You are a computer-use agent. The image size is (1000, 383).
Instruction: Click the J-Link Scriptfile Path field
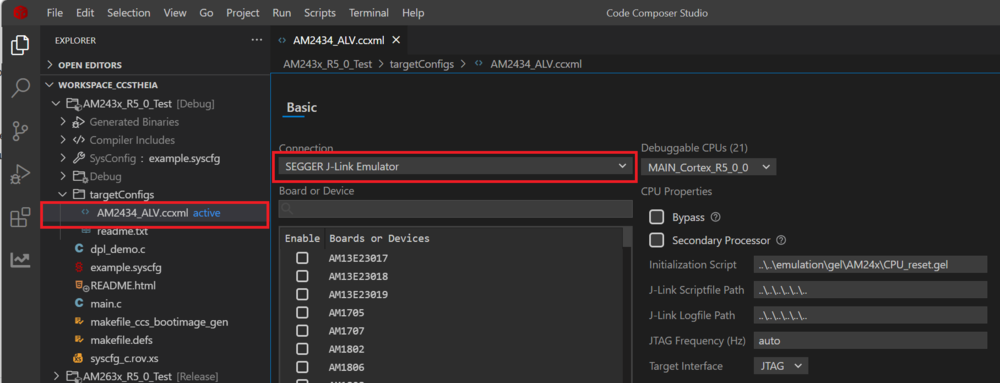pos(870,290)
